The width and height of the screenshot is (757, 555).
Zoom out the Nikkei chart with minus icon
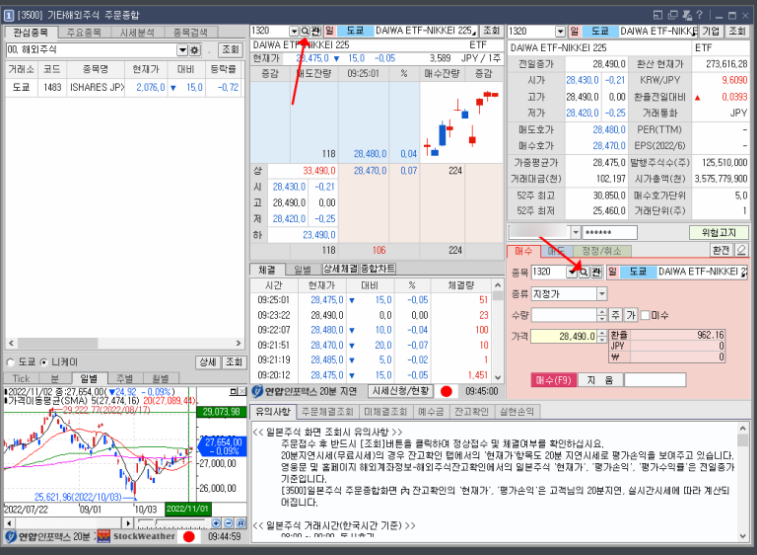(x=228, y=523)
